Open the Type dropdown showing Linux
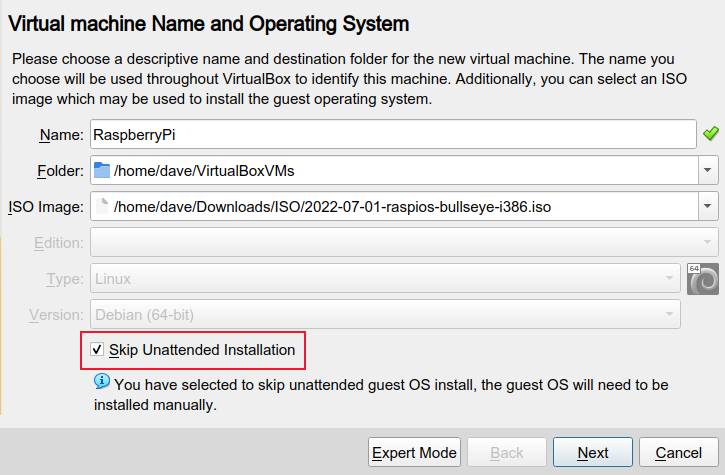Screen dimensions: 725x475 pyautogui.click(x=385, y=278)
